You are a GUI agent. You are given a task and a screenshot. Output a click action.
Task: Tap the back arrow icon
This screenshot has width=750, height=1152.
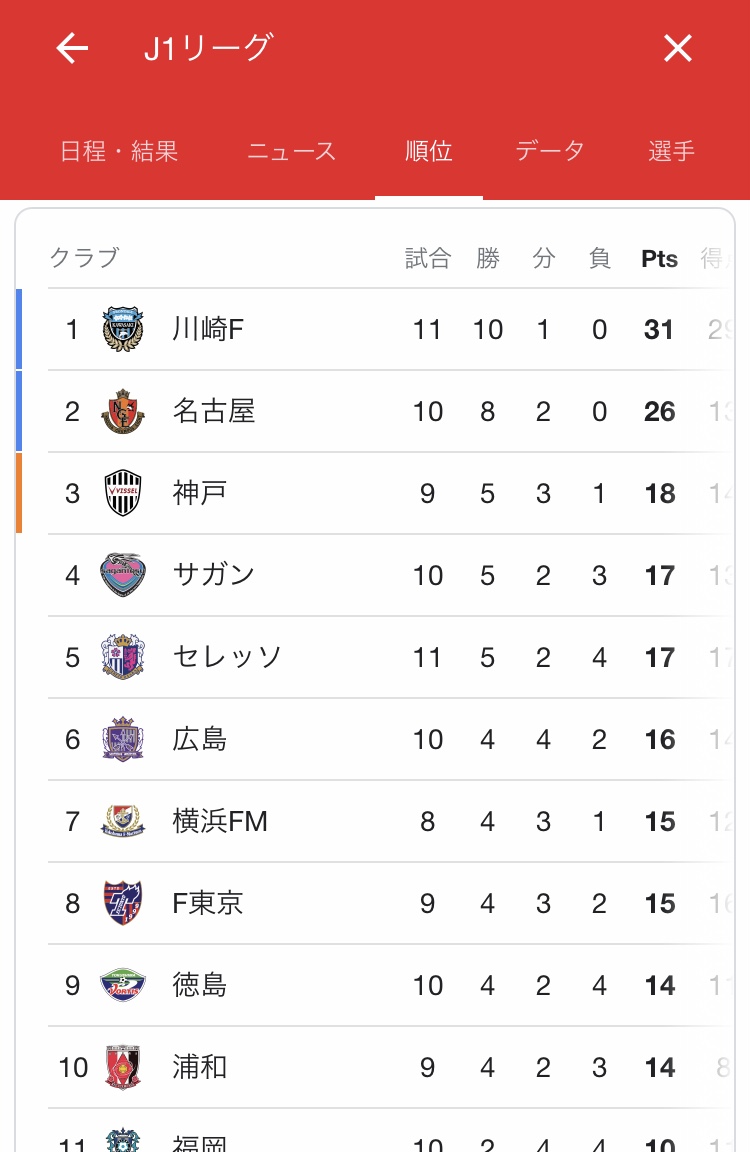point(72,48)
